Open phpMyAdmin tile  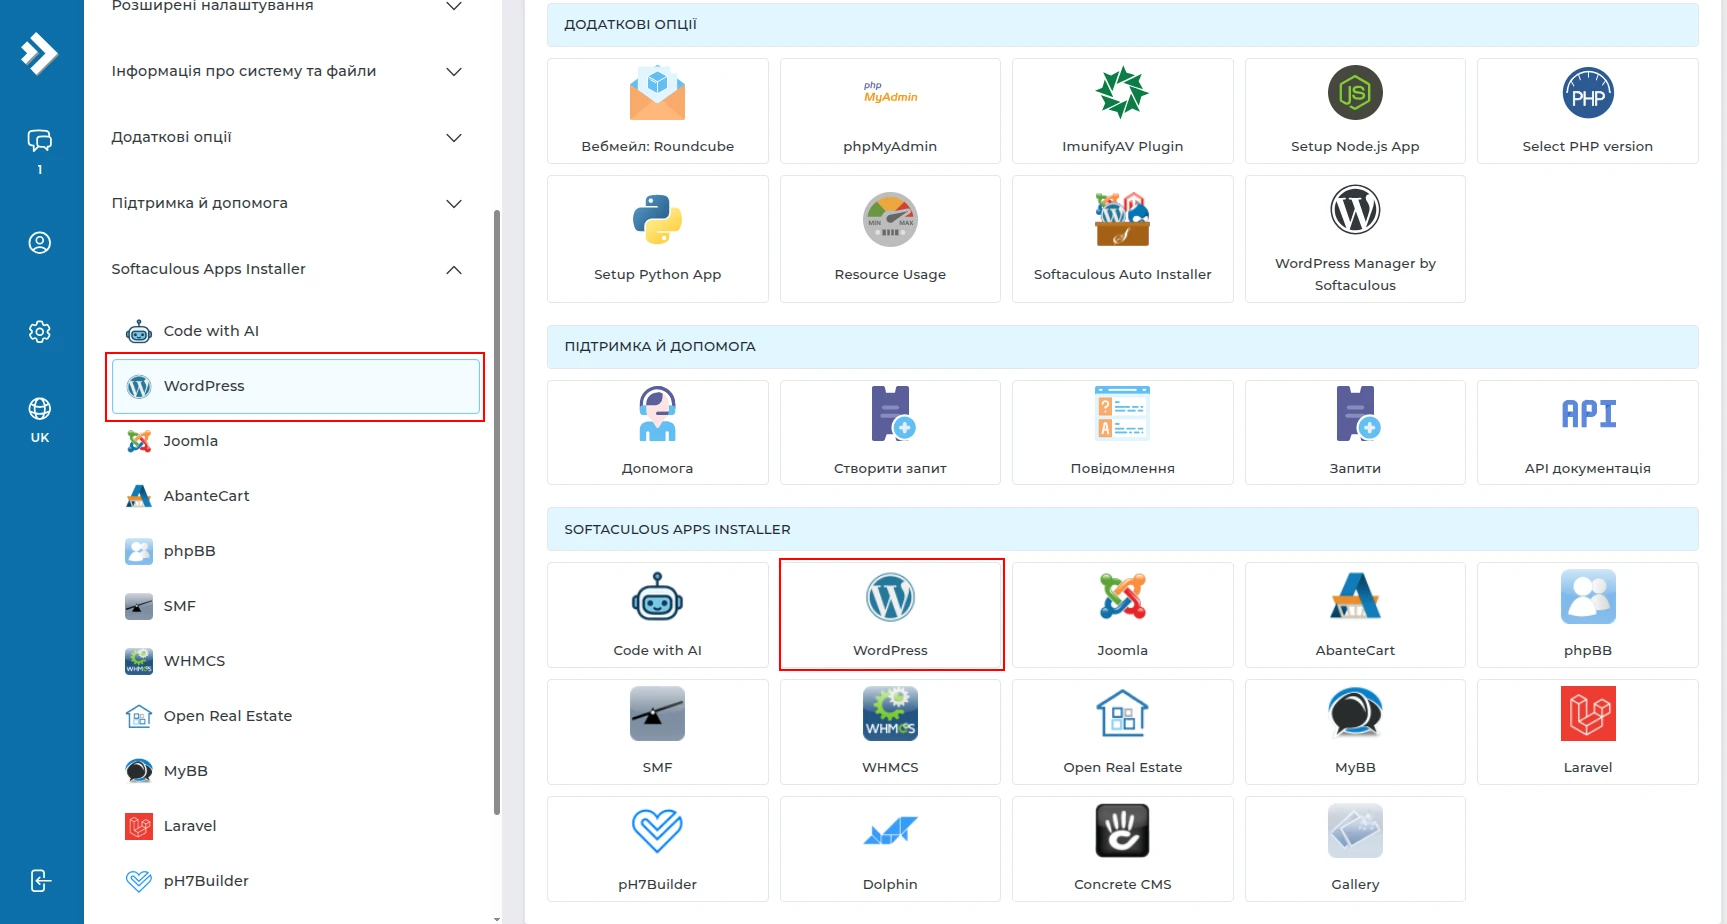pyautogui.click(x=890, y=111)
